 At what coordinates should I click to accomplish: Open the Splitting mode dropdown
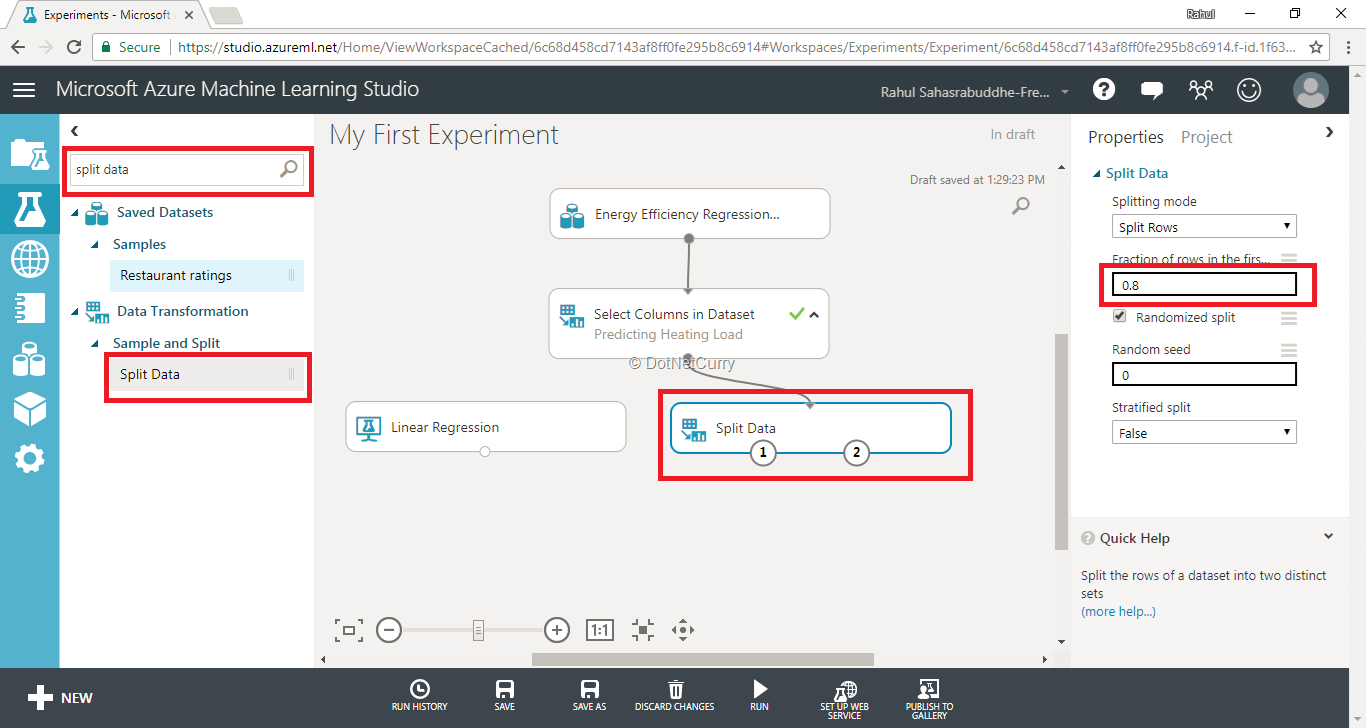click(x=1204, y=227)
